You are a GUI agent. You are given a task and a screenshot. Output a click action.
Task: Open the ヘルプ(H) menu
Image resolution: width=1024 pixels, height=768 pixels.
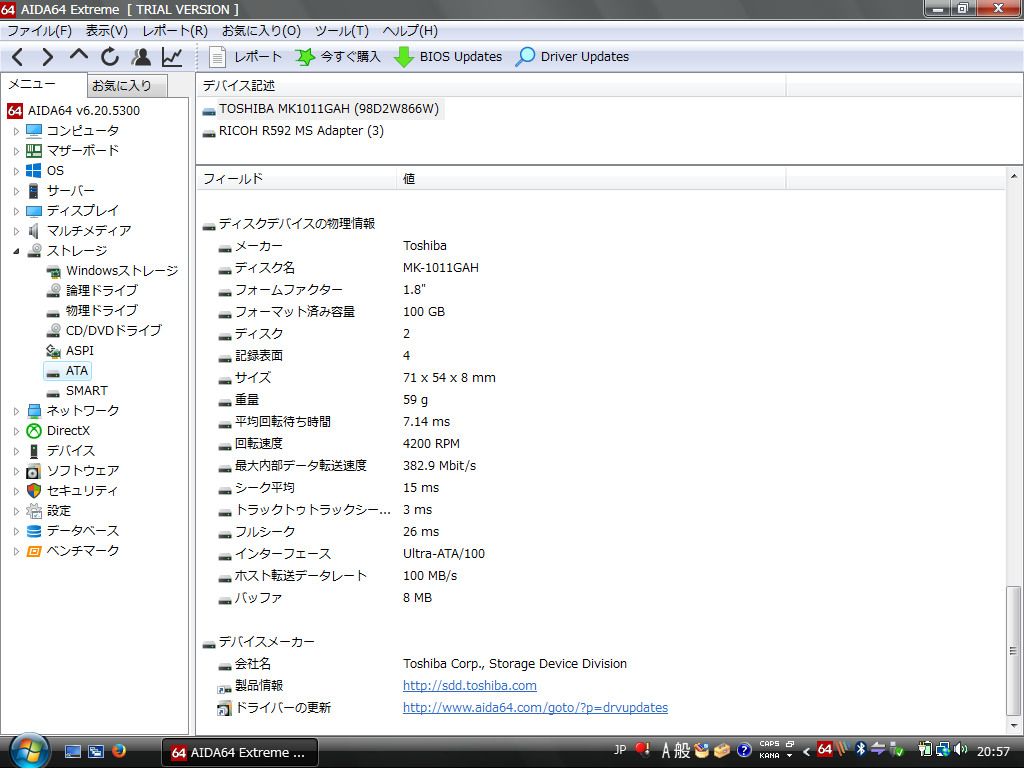point(410,31)
